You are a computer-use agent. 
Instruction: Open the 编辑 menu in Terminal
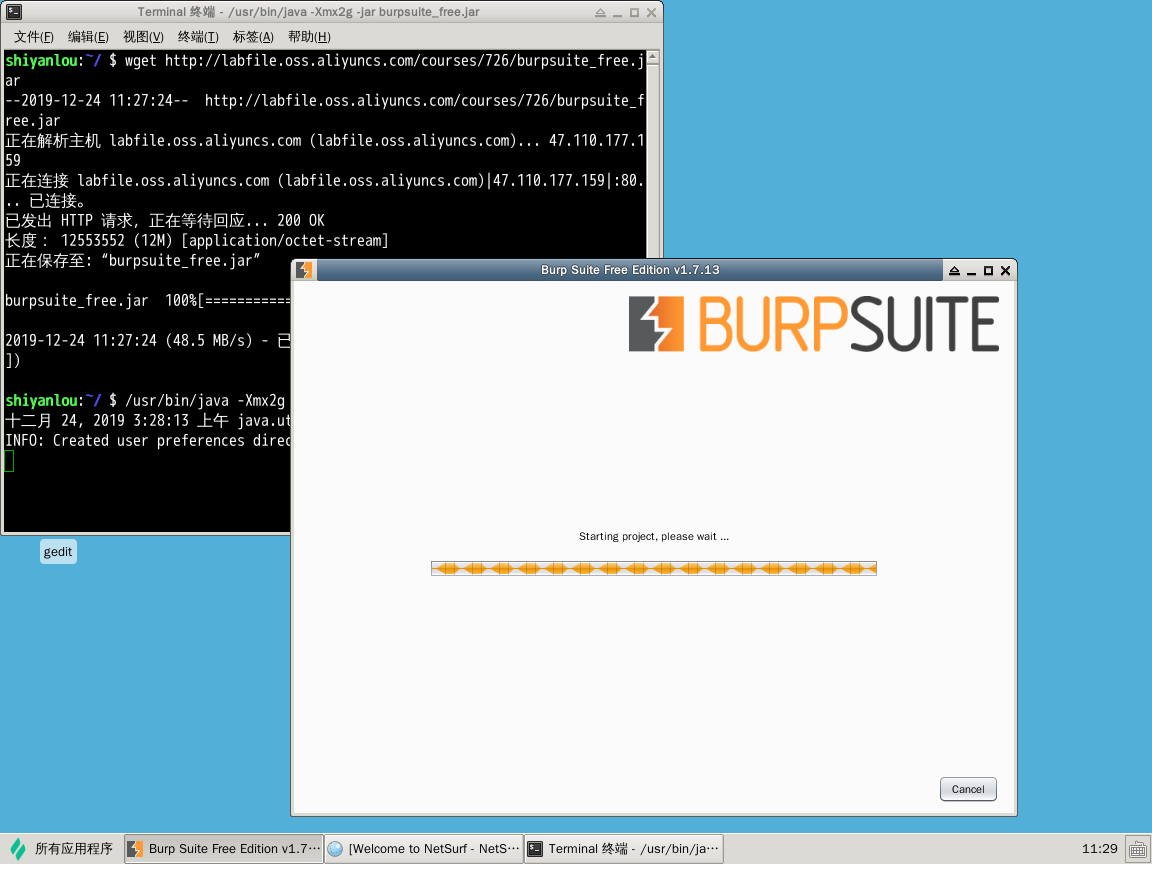(x=88, y=37)
